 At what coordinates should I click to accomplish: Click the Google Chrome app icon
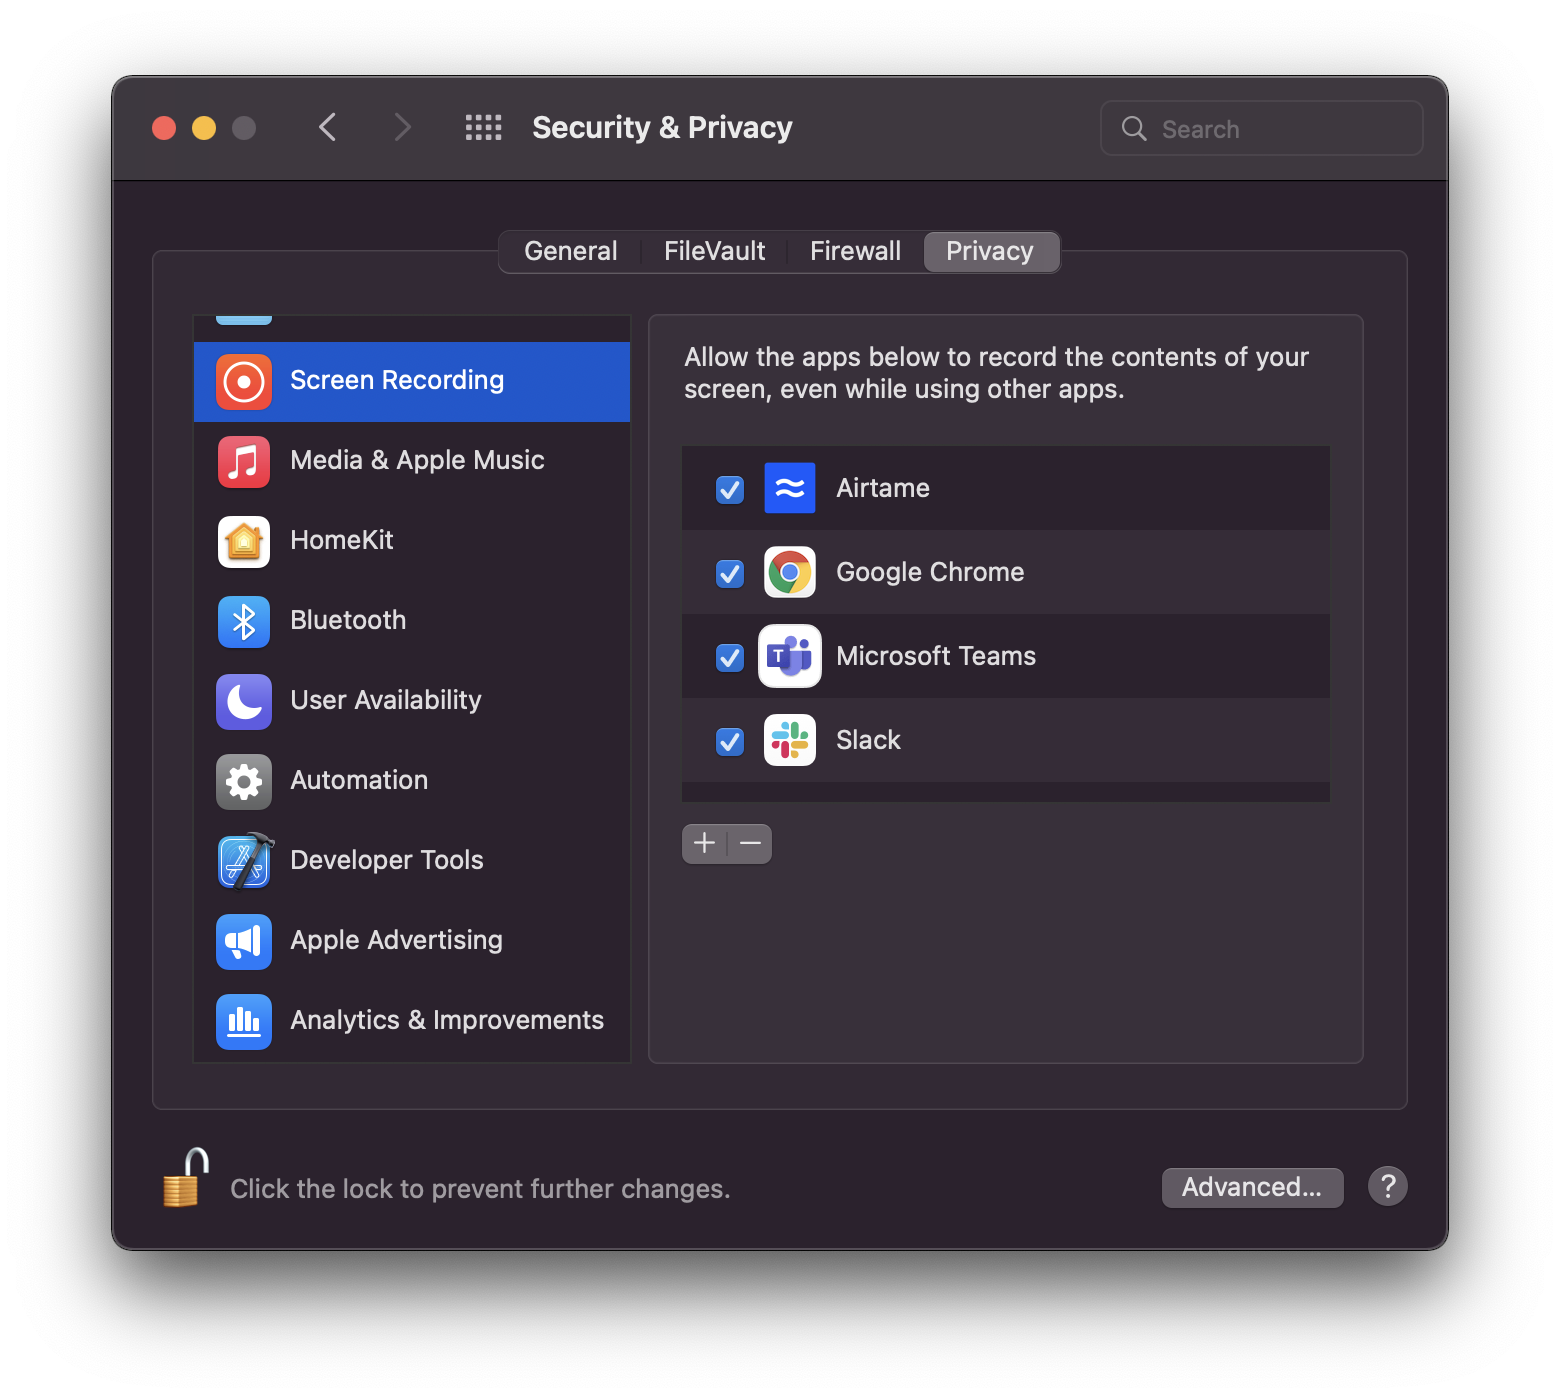[x=790, y=572]
